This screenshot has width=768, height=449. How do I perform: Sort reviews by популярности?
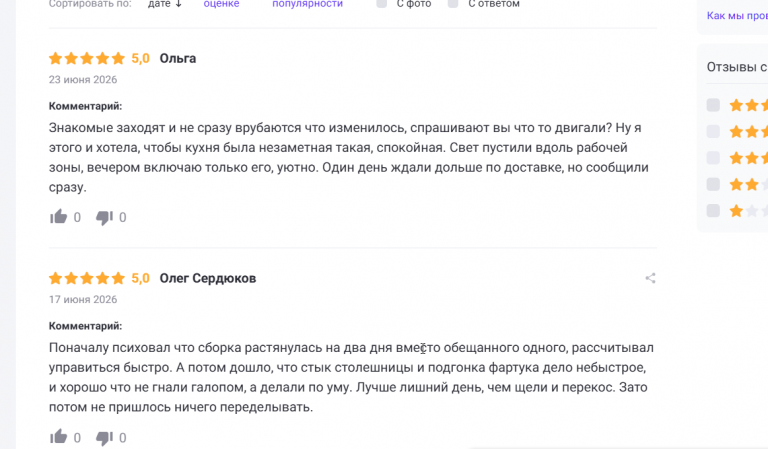click(x=308, y=4)
